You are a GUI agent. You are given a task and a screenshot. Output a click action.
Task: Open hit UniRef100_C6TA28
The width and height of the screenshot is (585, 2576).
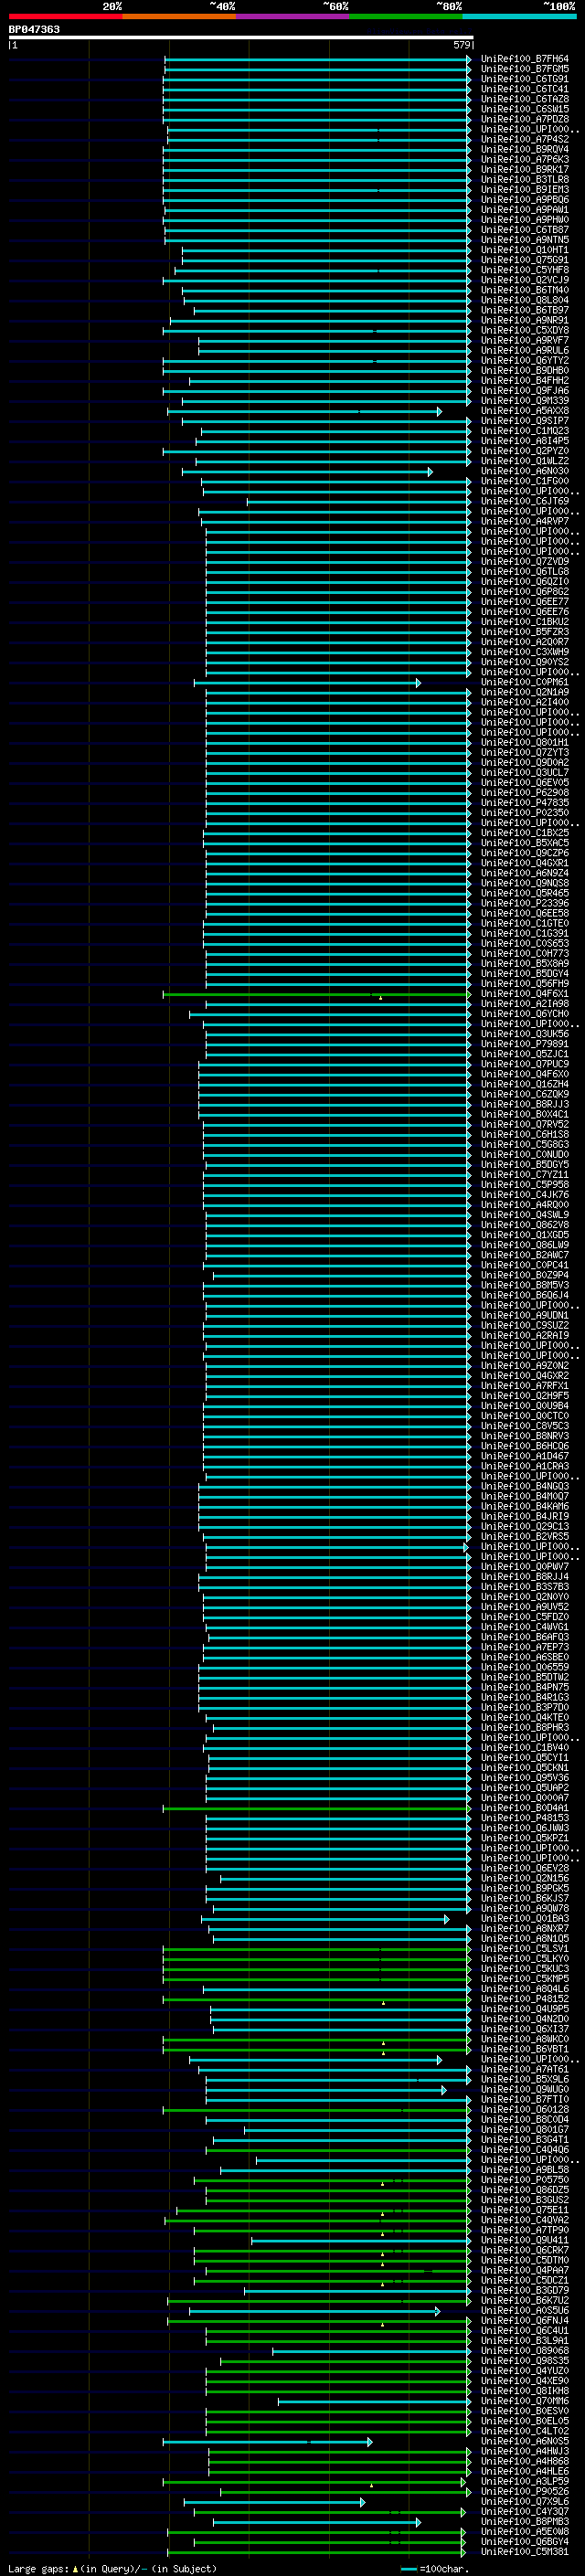(x=525, y=99)
